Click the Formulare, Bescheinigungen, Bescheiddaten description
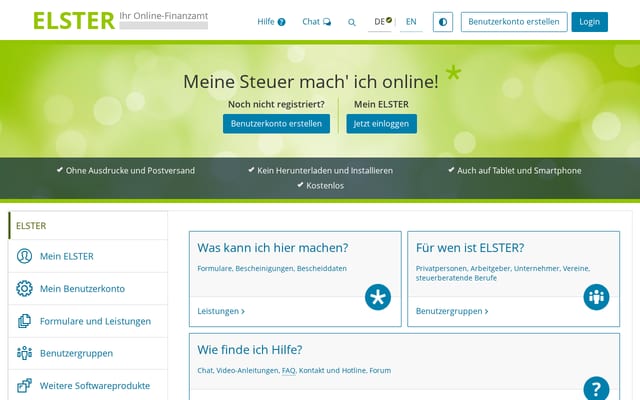 [x=272, y=269]
